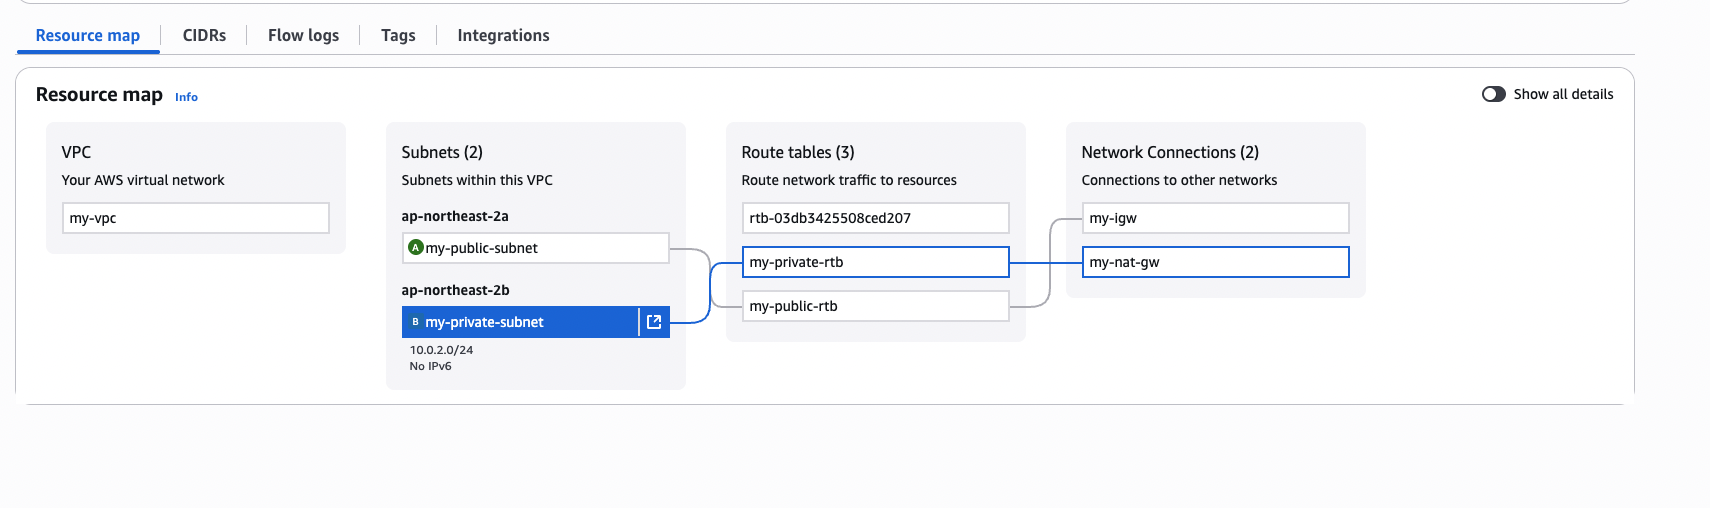Viewport: 1710px width, 508px height.
Task: Select the my-public-subnet name
Action: pyautogui.click(x=482, y=248)
